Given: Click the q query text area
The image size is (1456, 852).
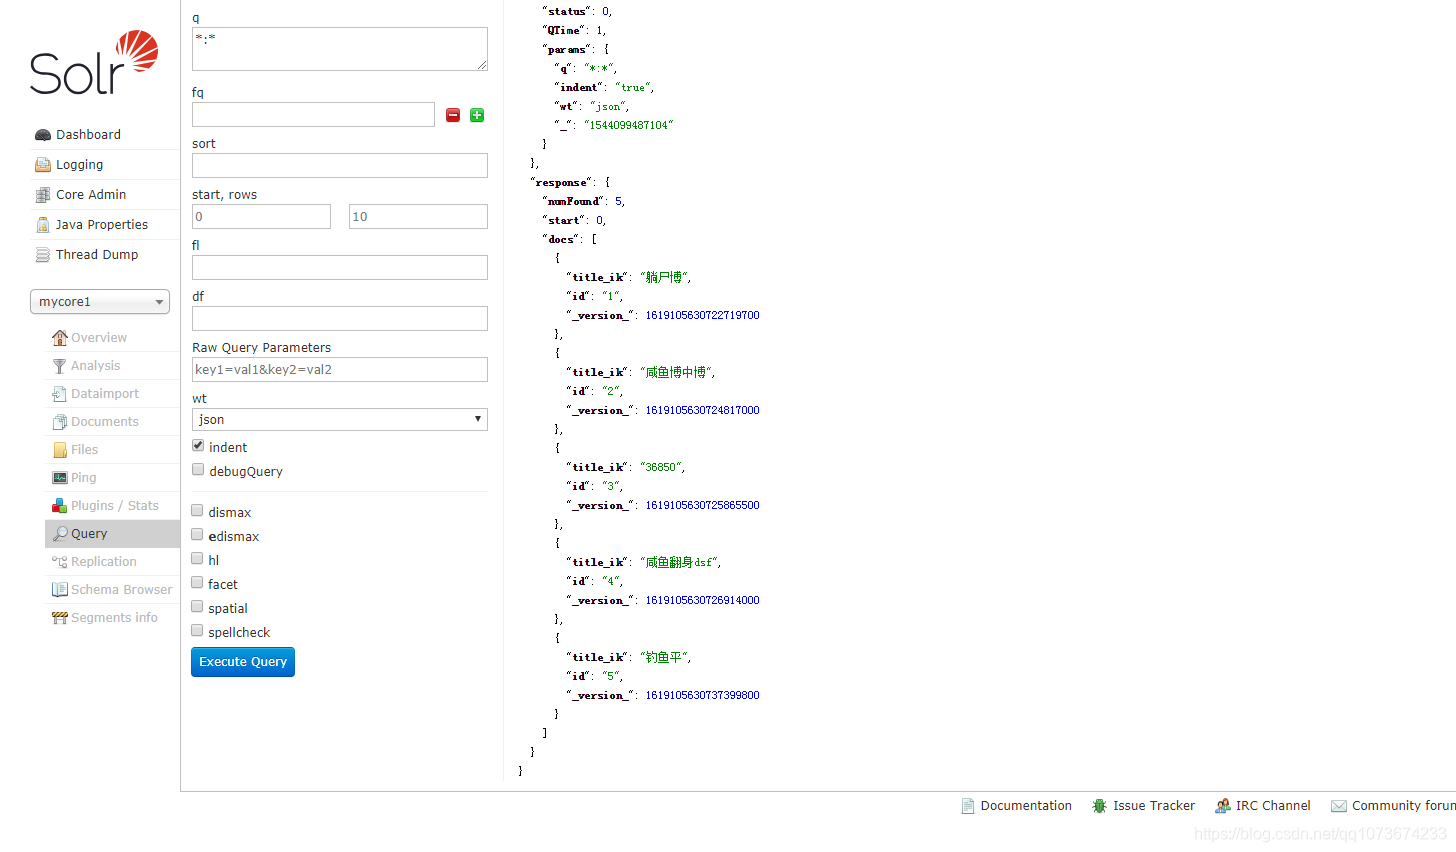Looking at the screenshot, I should pos(340,49).
